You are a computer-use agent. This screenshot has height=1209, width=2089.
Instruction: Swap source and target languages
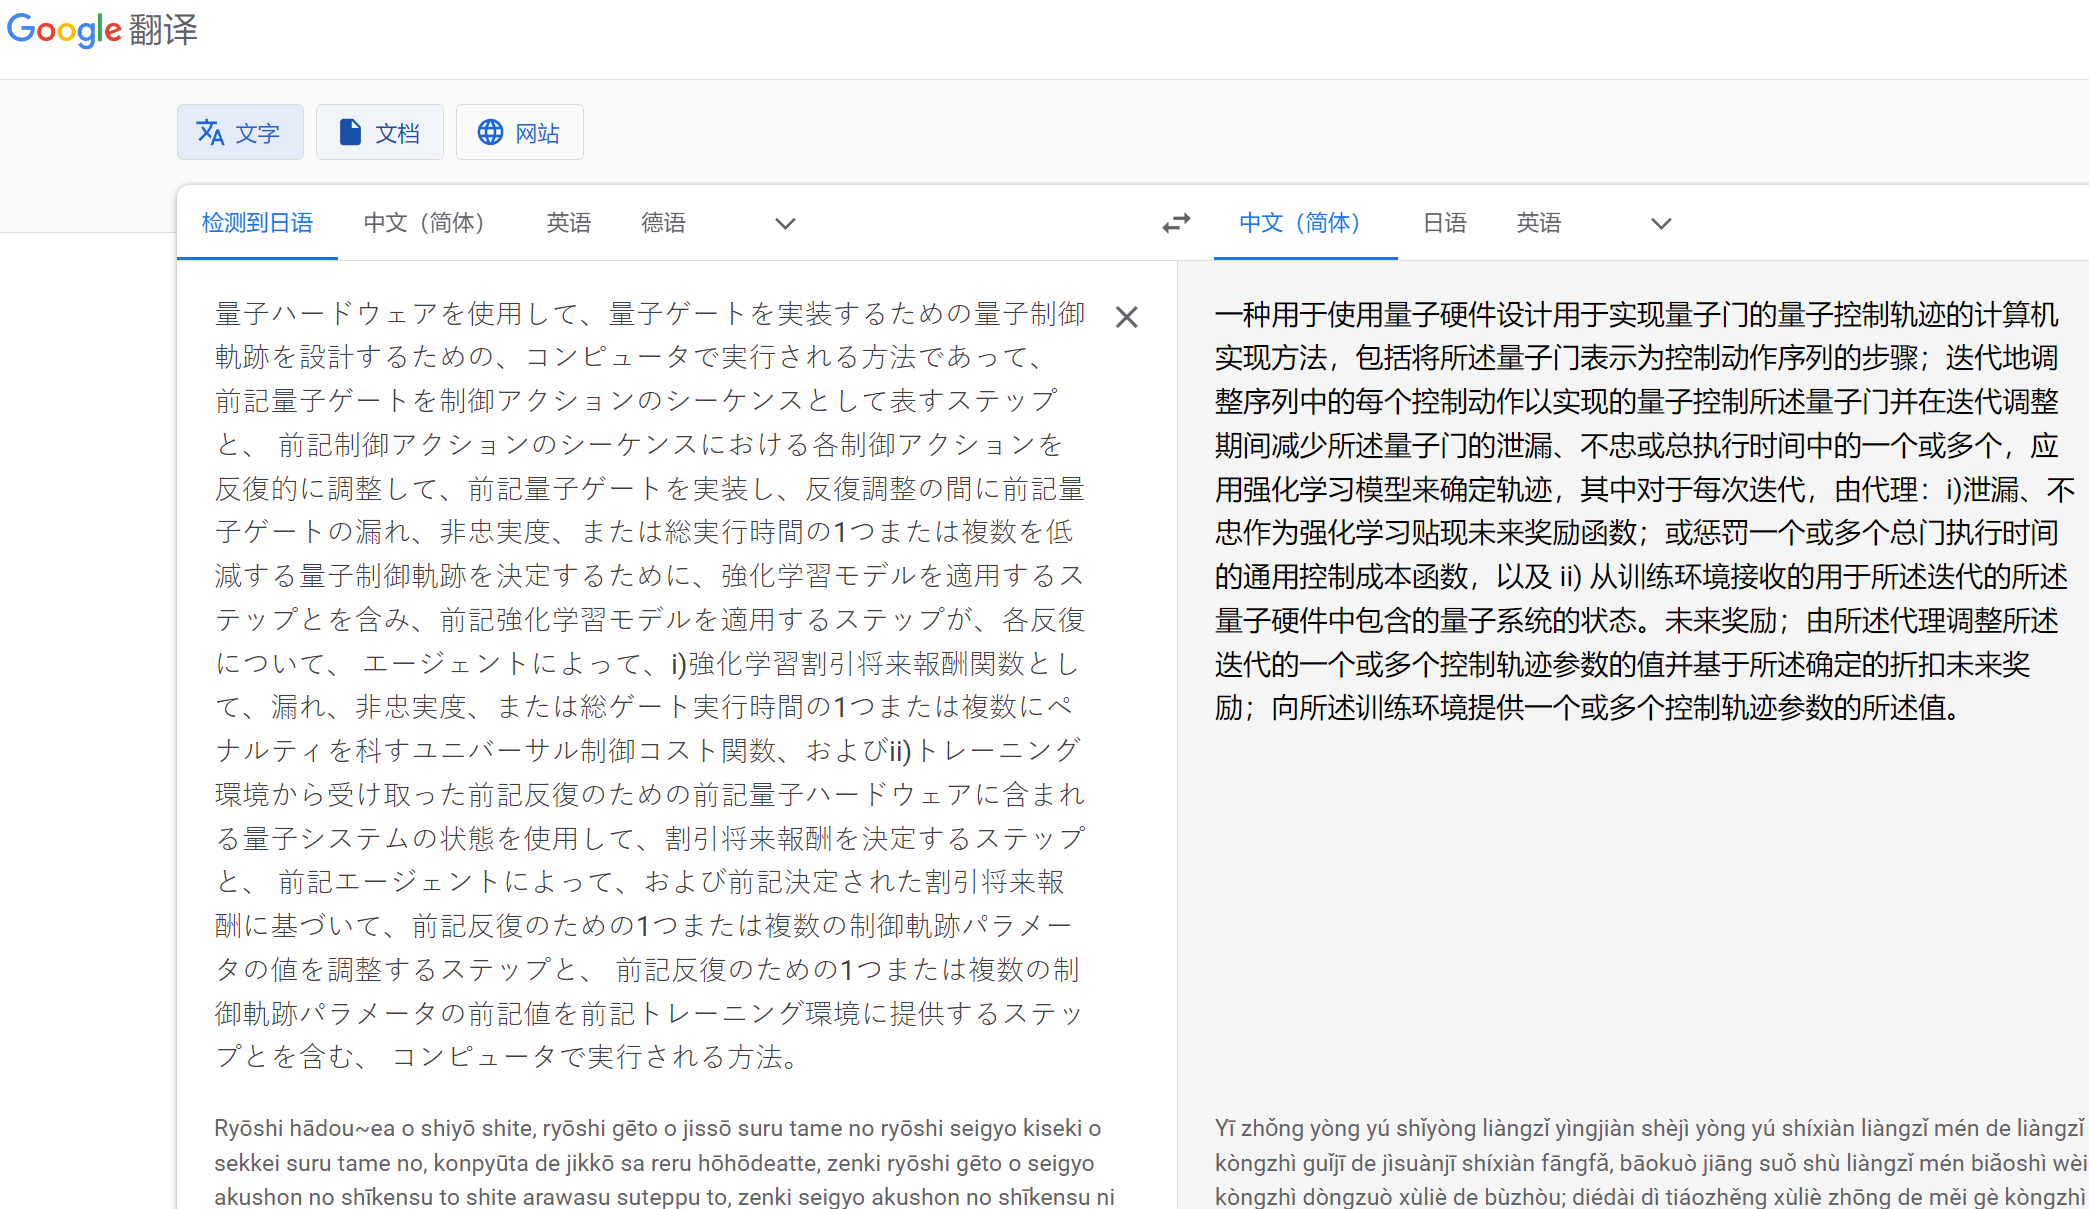tap(1176, 223)
